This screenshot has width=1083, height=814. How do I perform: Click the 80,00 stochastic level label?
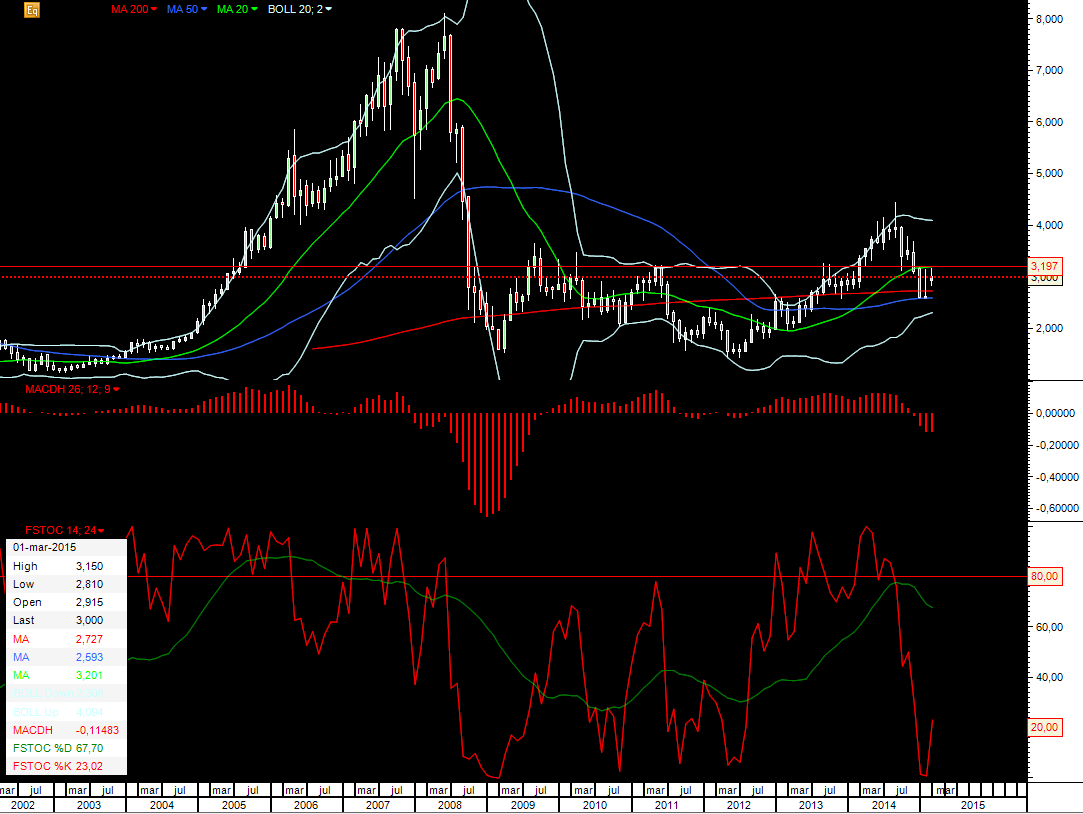tap(1044, 576)
